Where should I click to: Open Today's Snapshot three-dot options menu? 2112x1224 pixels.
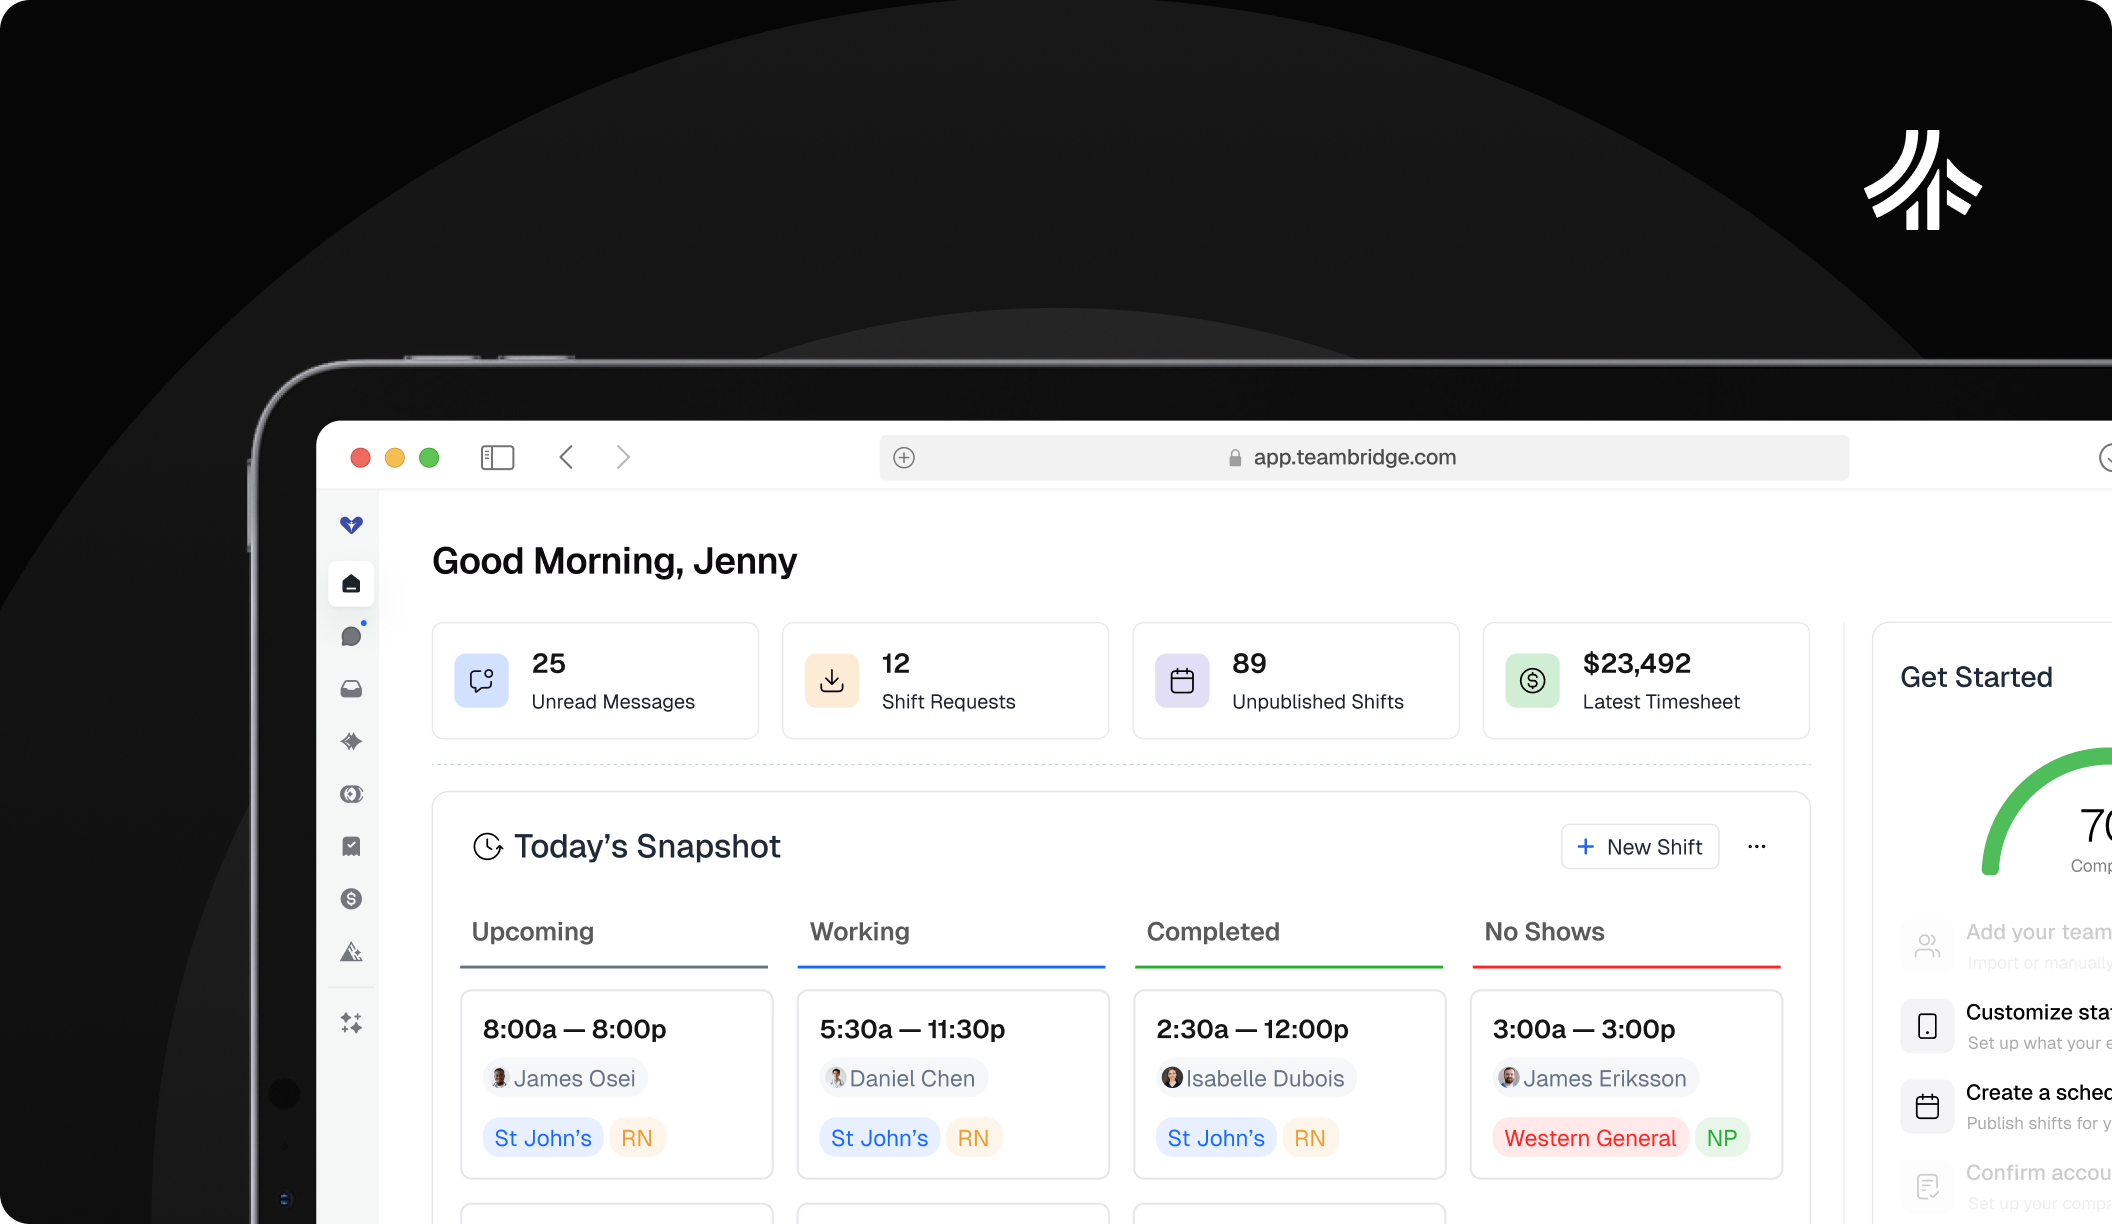pos(1756,847)
